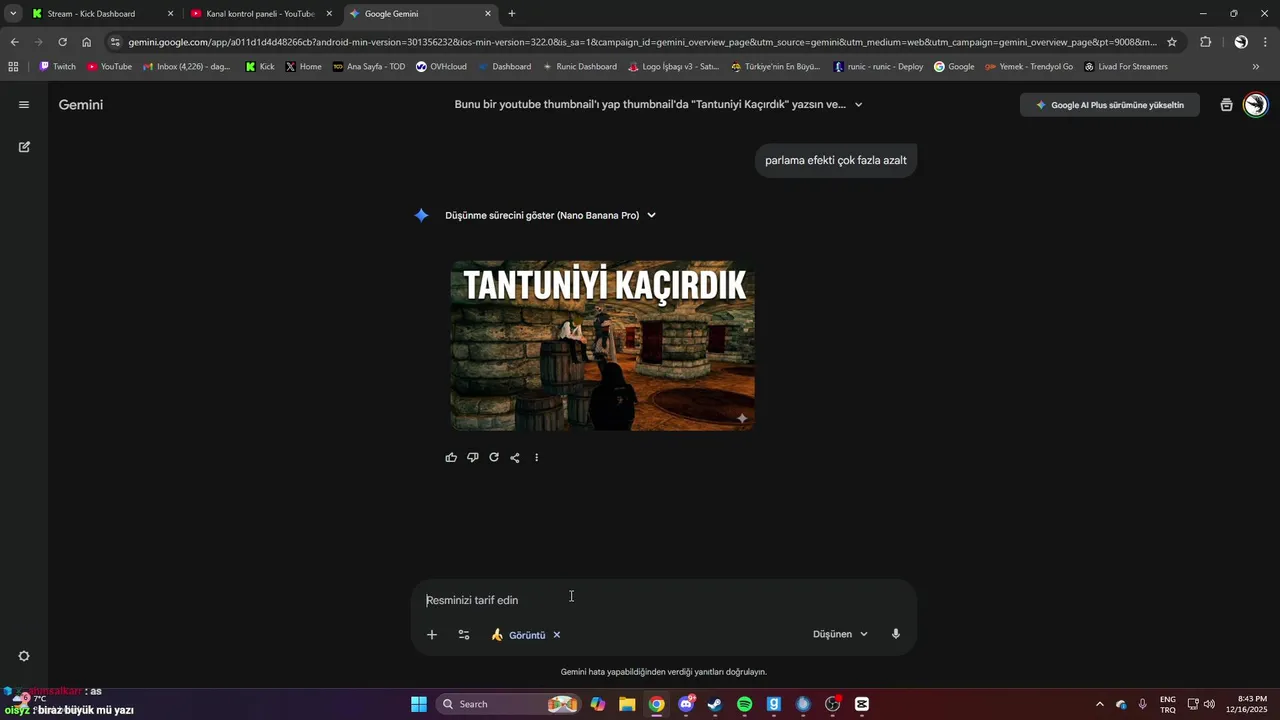This screenshot has height=720, width=1280.
Task: Open a new Chrome tab
Action: 512,14
